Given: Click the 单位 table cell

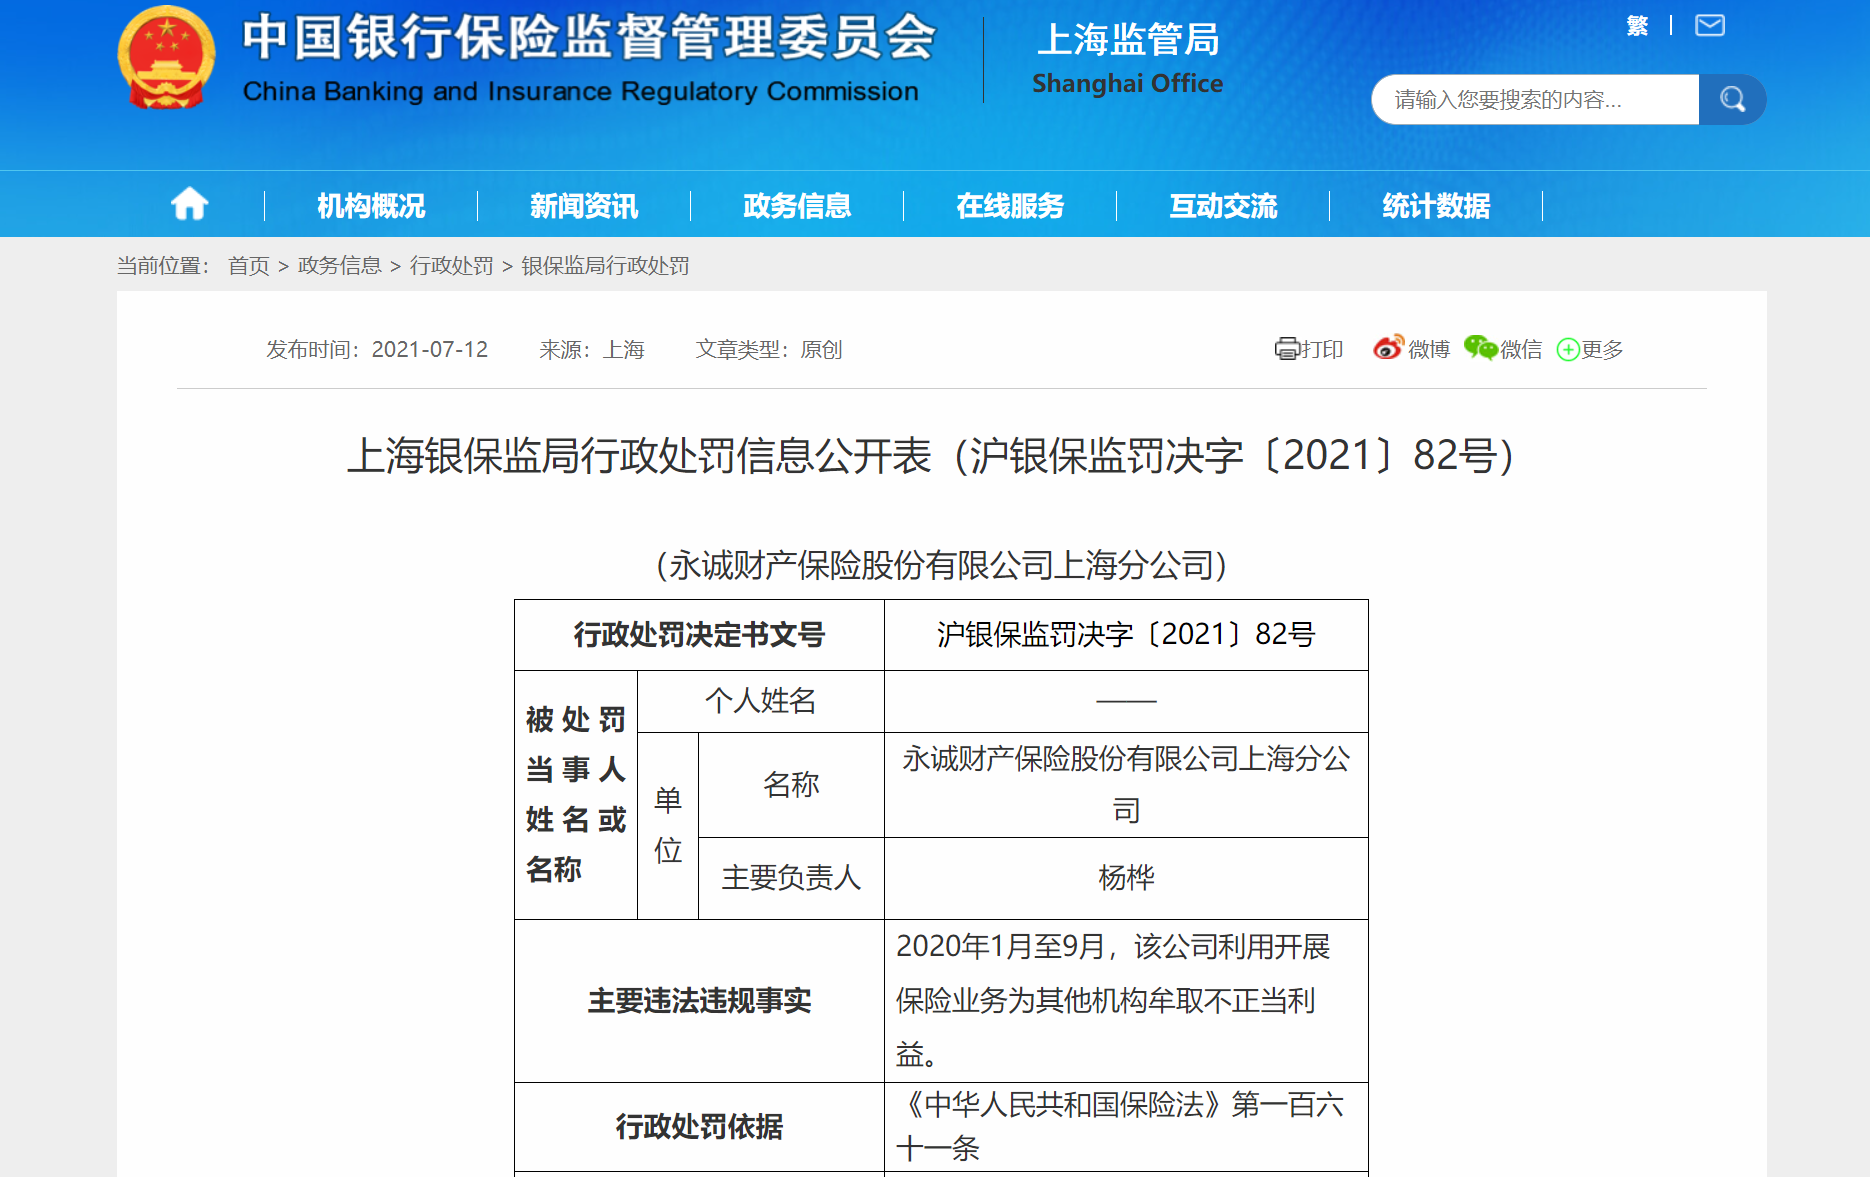Looking at the screenshot, I should pos(668,826).
